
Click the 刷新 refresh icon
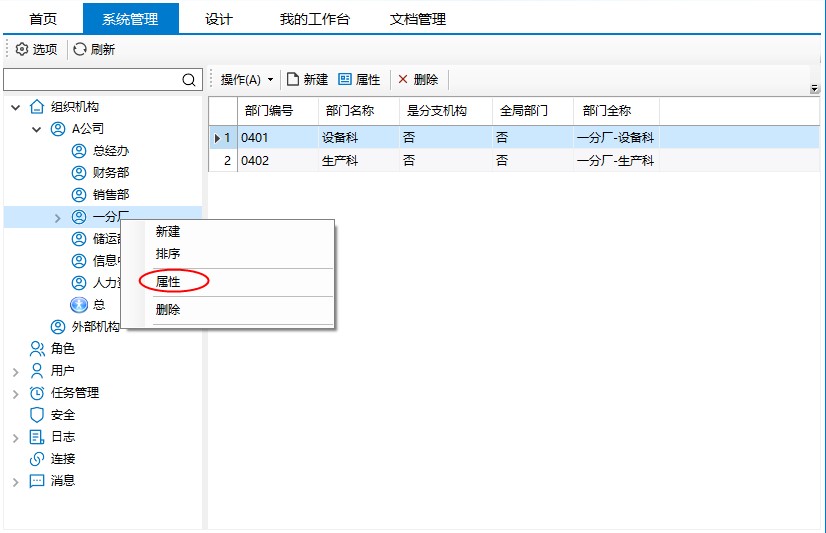(80, 49)
